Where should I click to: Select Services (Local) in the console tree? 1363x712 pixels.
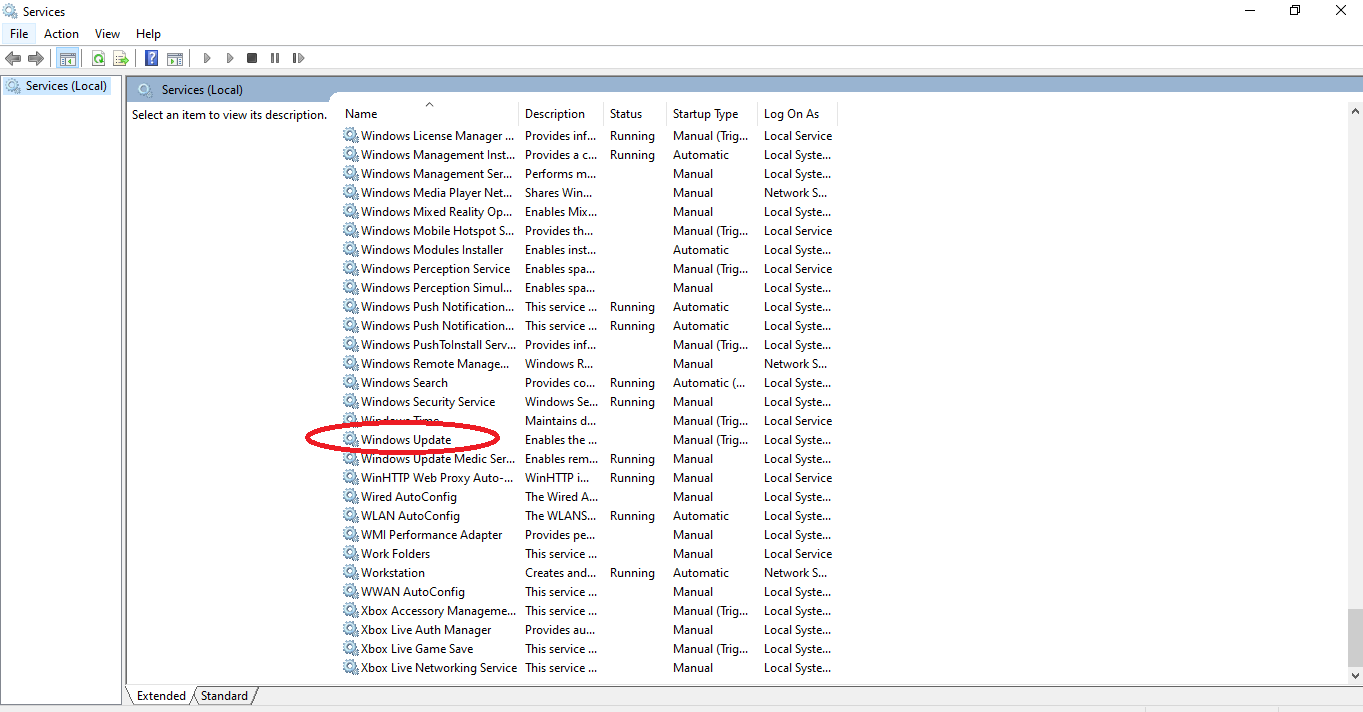coord(66,86)
